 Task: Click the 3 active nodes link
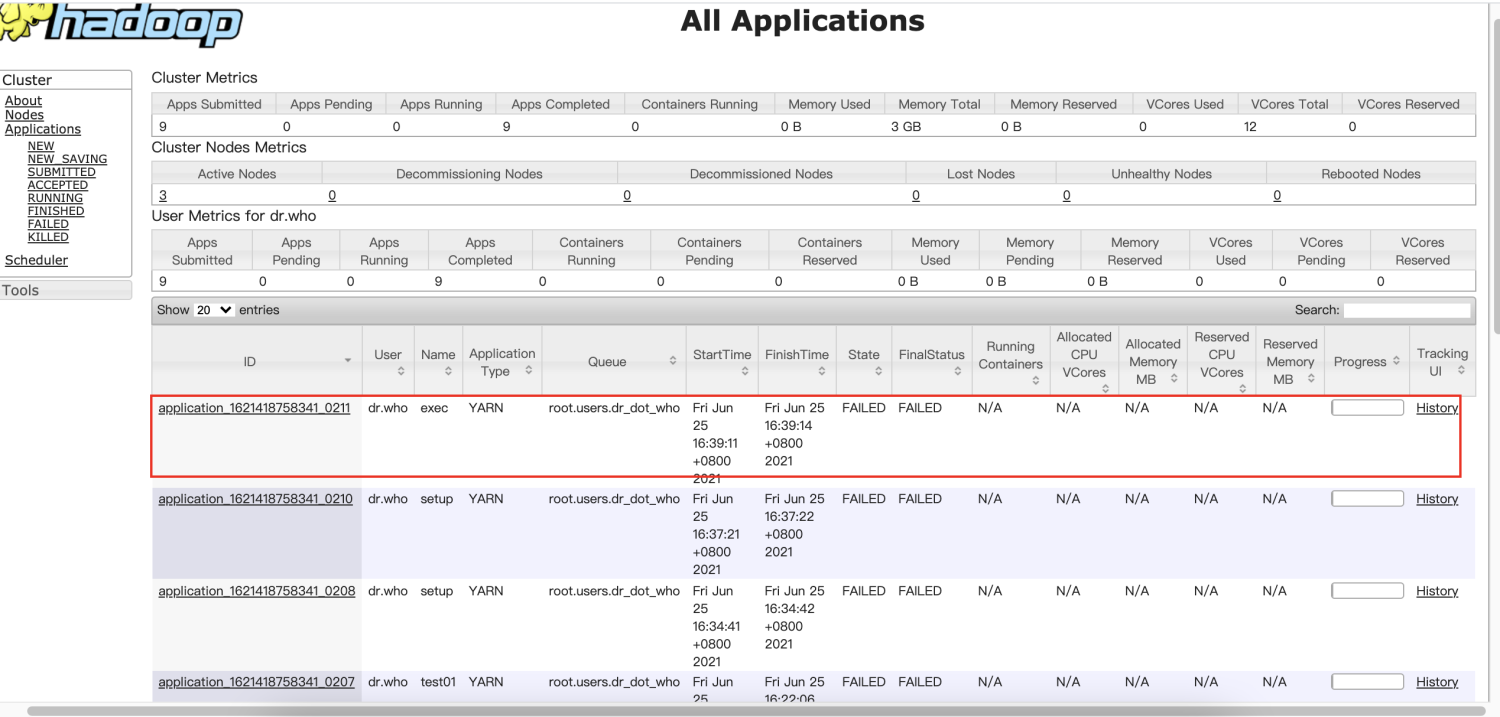point(163,196)
